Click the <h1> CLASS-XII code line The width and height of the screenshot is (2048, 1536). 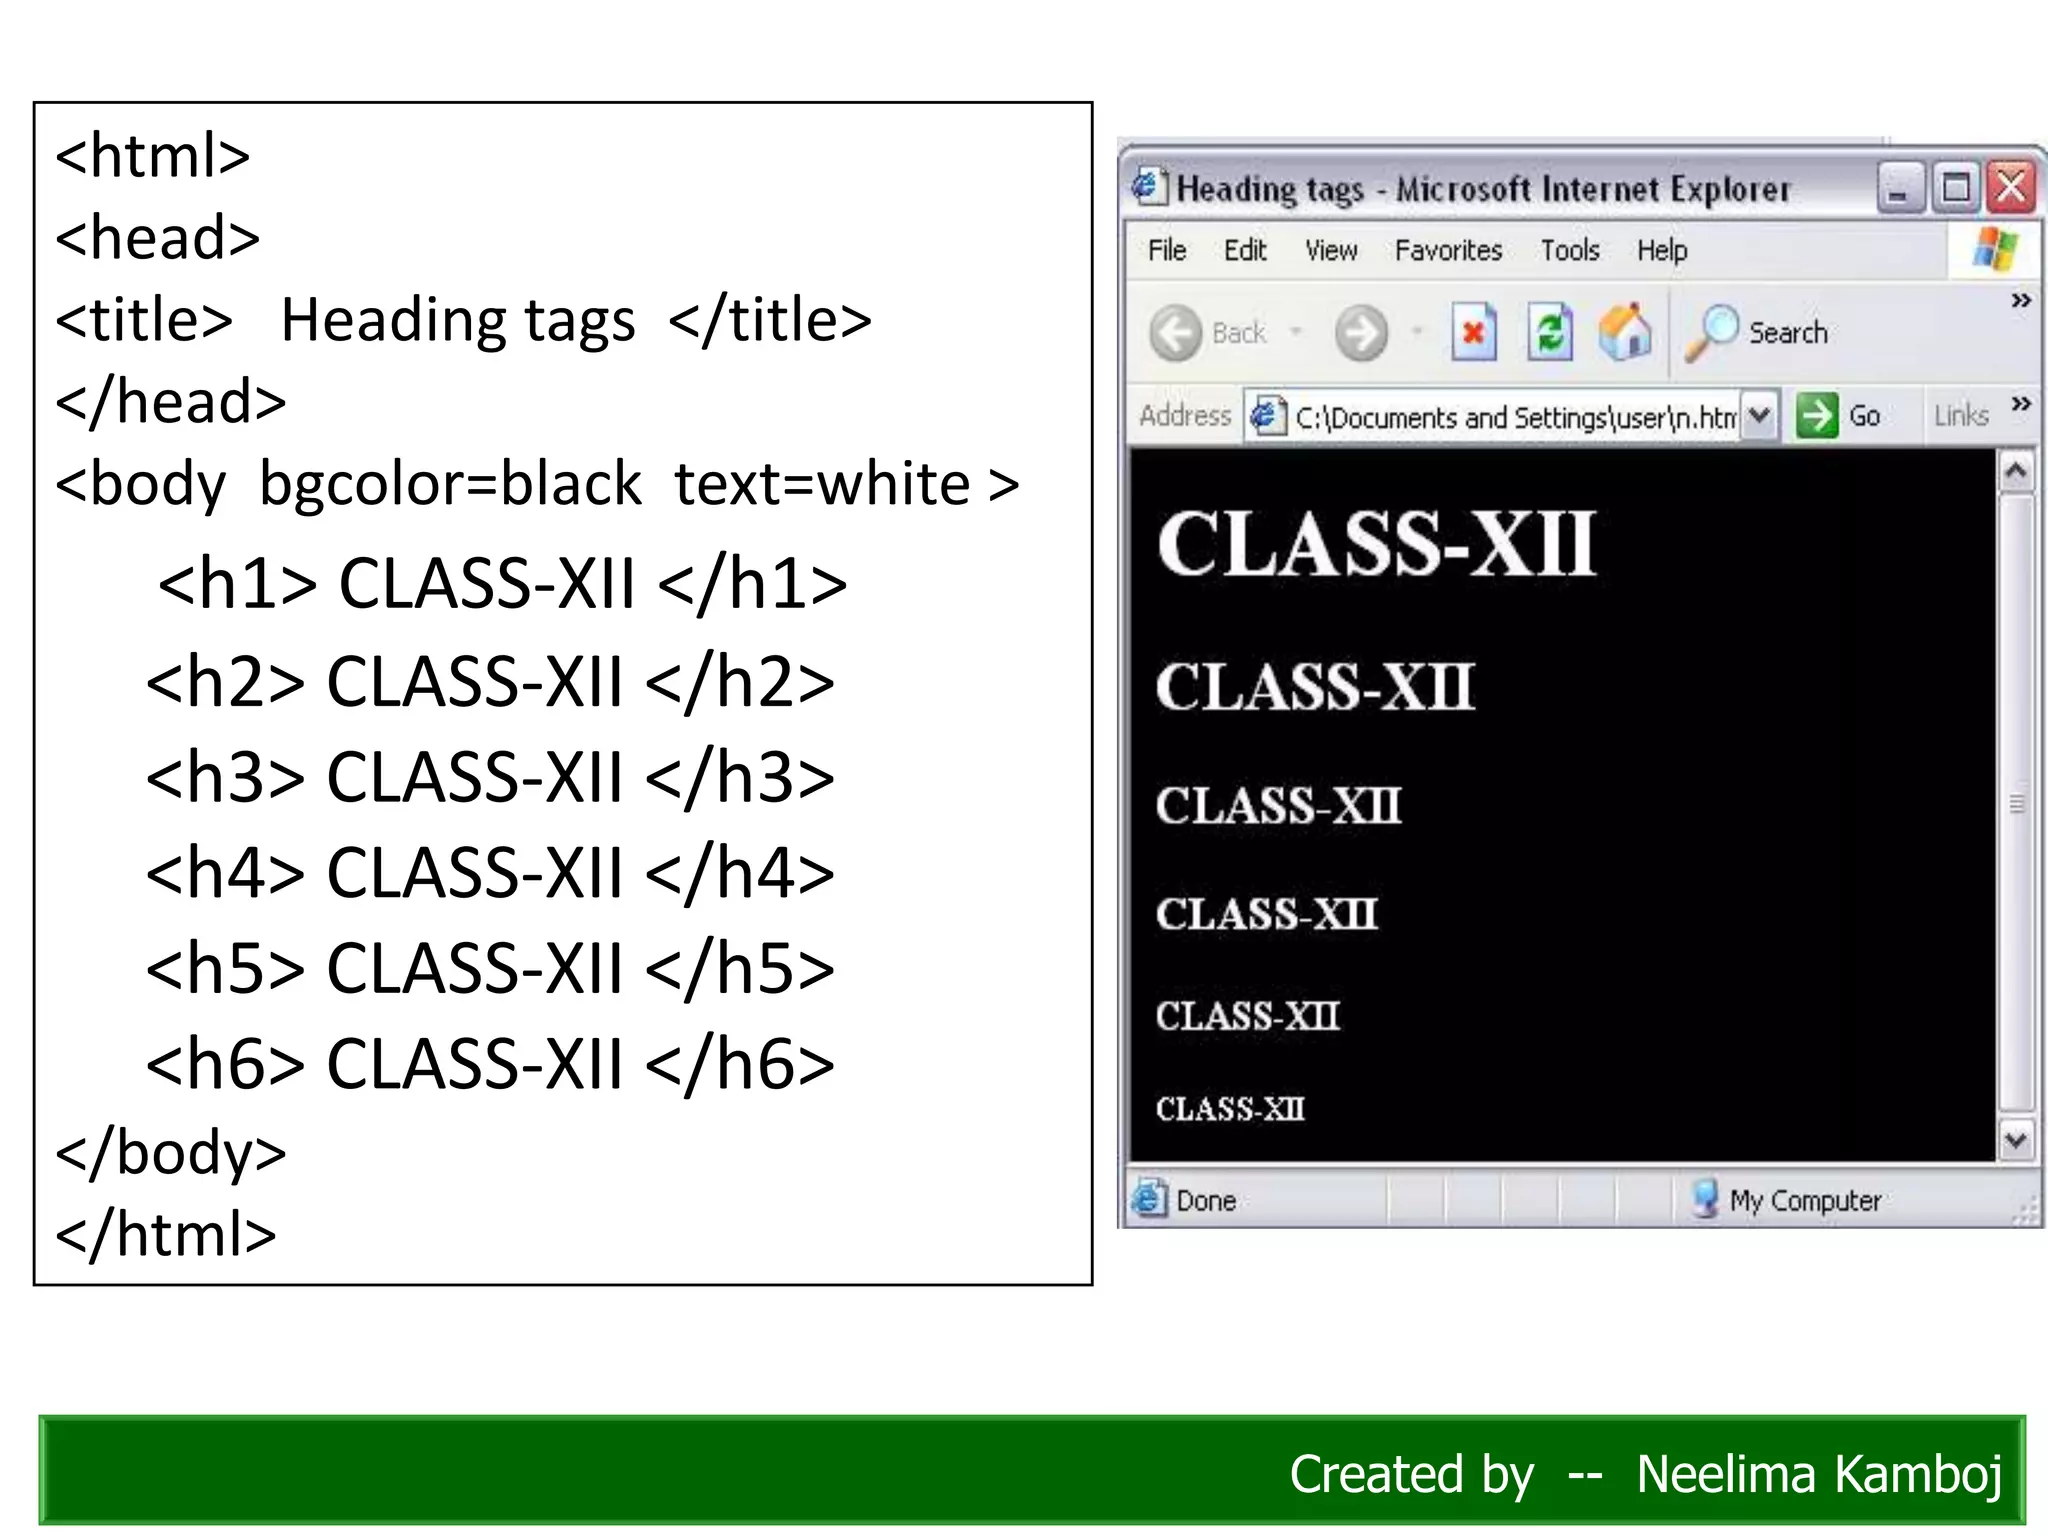502,584
